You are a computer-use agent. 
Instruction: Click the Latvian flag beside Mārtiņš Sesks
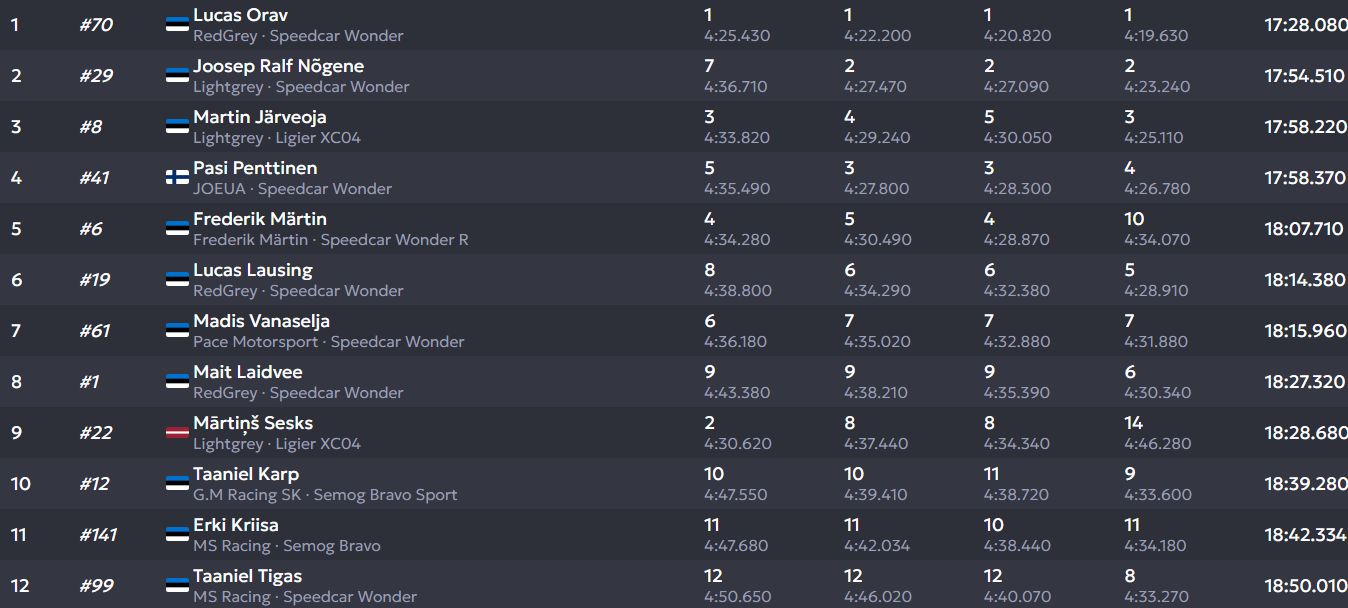pos(177,432)
